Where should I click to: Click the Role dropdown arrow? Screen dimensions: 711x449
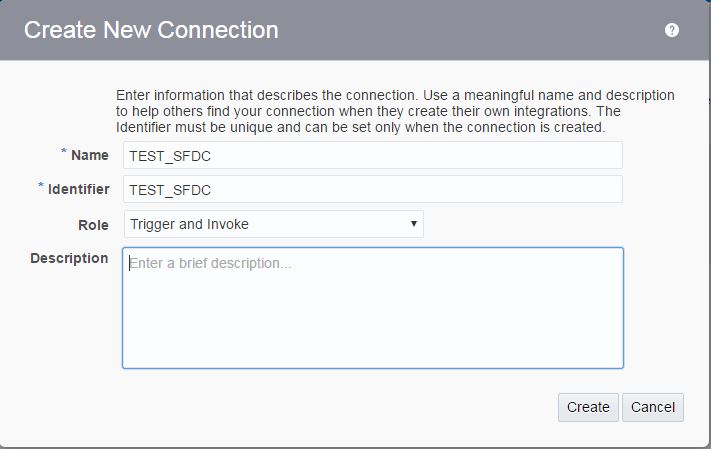point(414,224)
